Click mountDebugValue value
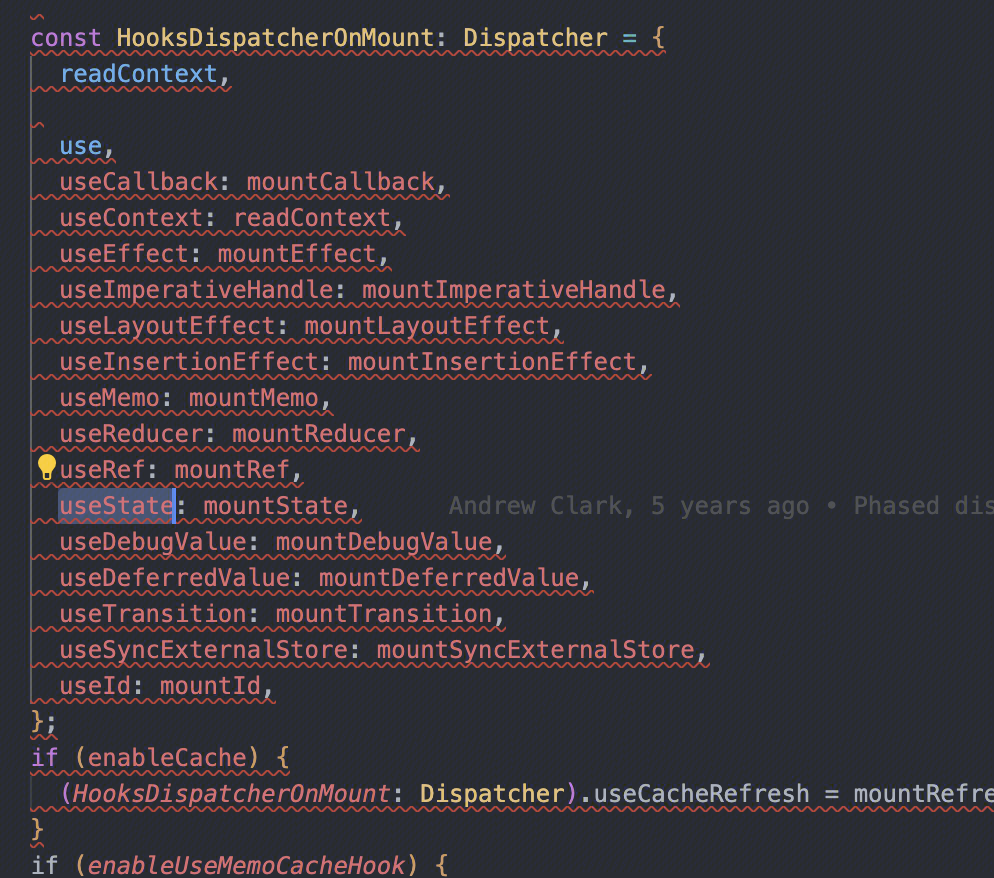The image size is (994, 878). click(384, 542)
